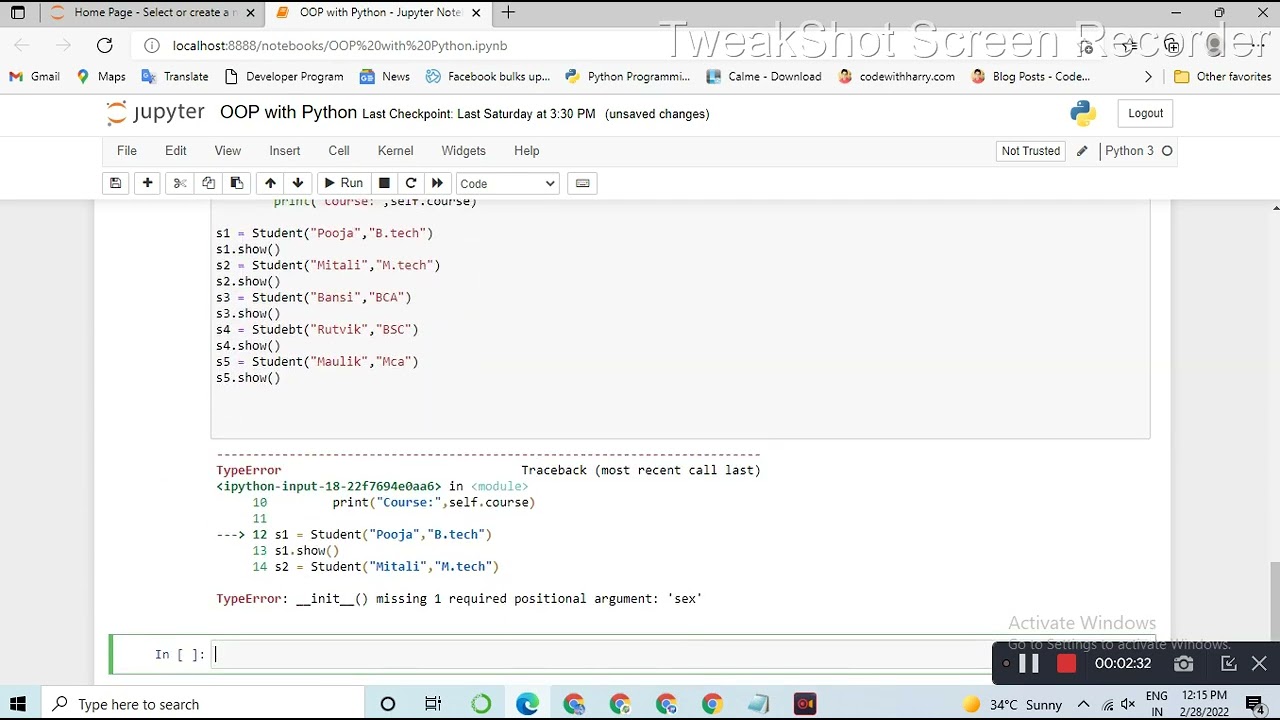Interrupt the kernel with stop icon
This screenshot has height=720, width=1280.
tap(384, 183)
